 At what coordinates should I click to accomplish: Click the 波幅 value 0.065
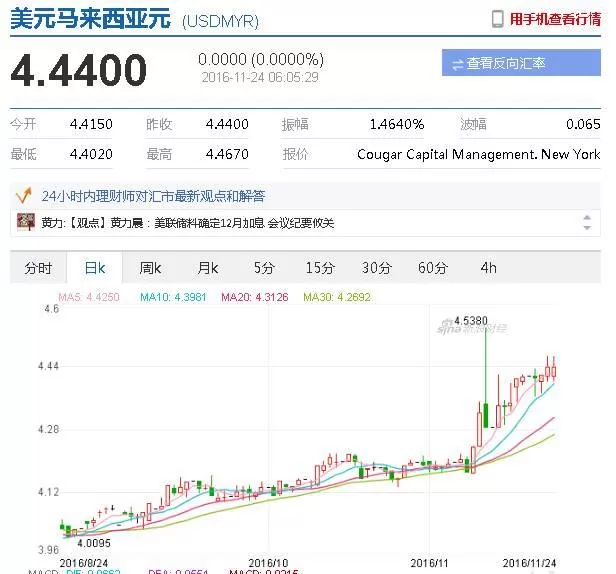click(583, 124)
